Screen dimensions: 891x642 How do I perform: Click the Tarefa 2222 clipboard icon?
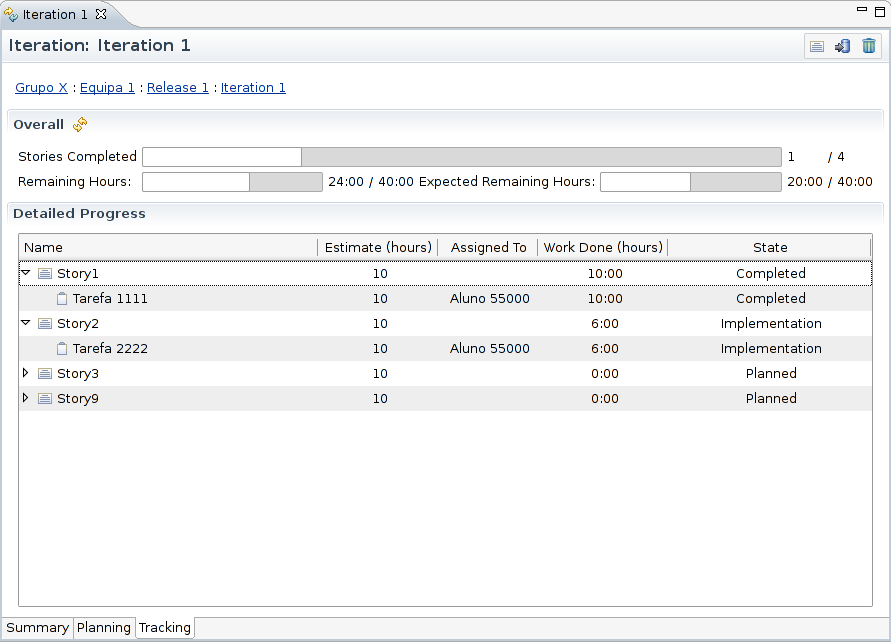coord(62,349)
